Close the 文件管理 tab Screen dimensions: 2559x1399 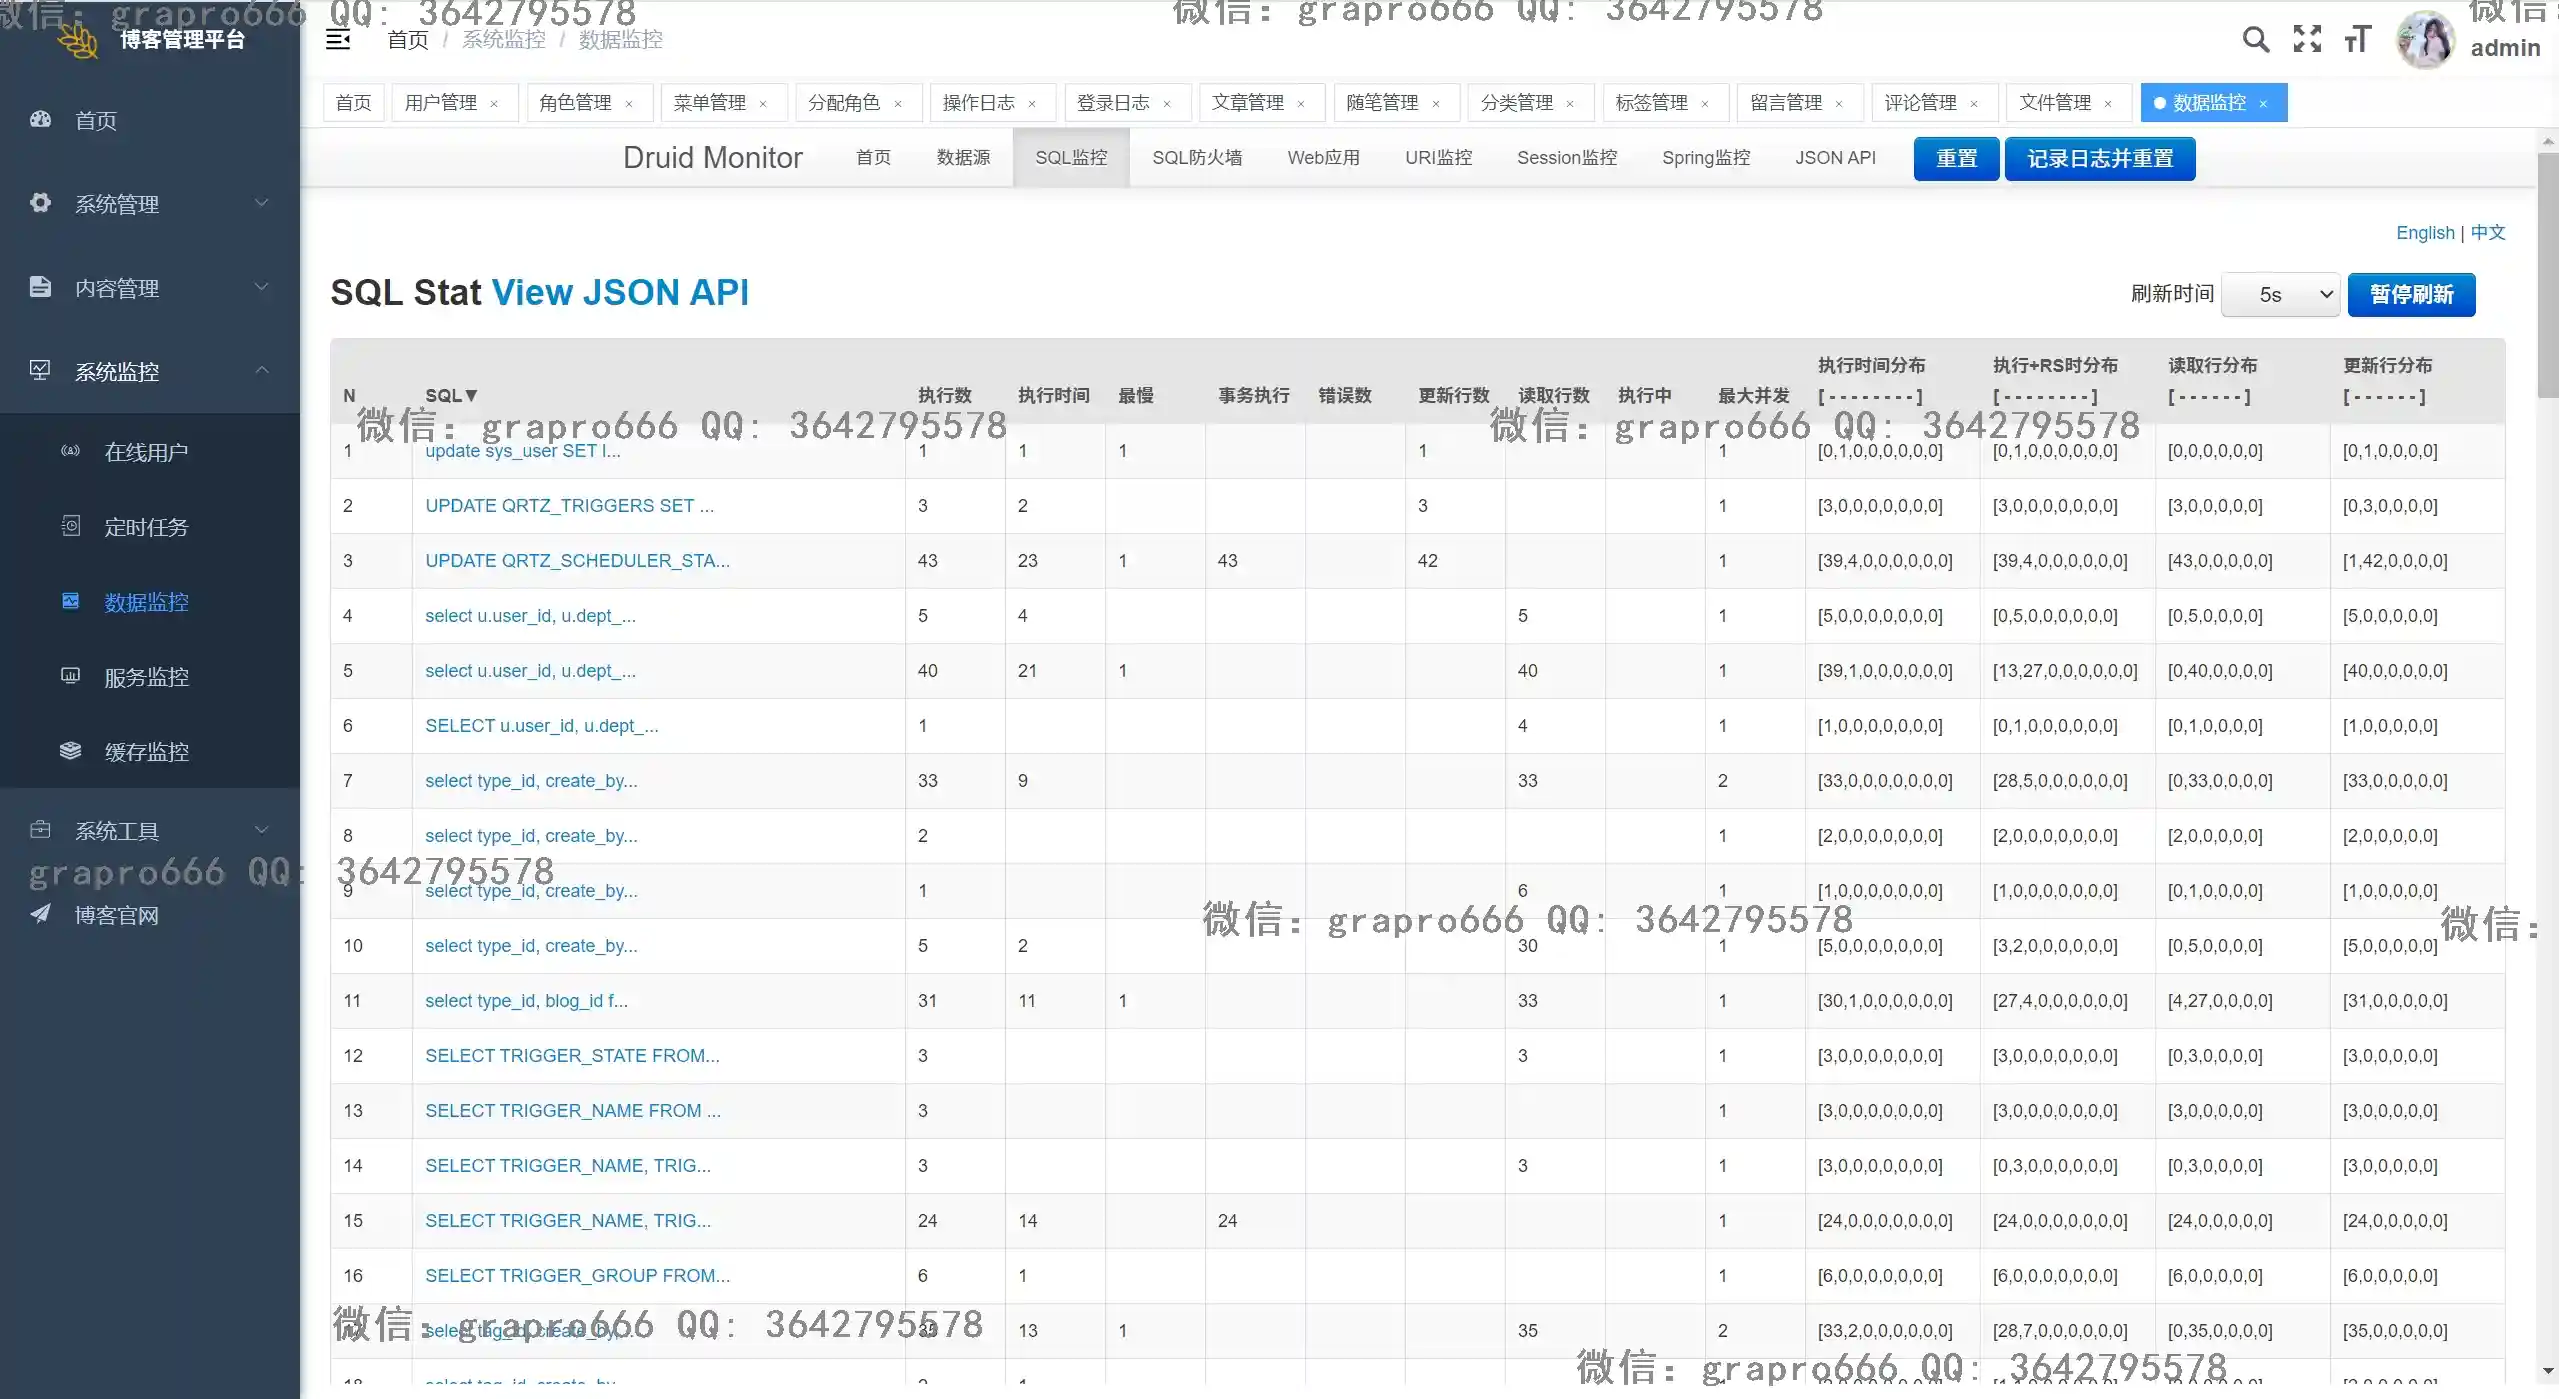(2108, 104)
